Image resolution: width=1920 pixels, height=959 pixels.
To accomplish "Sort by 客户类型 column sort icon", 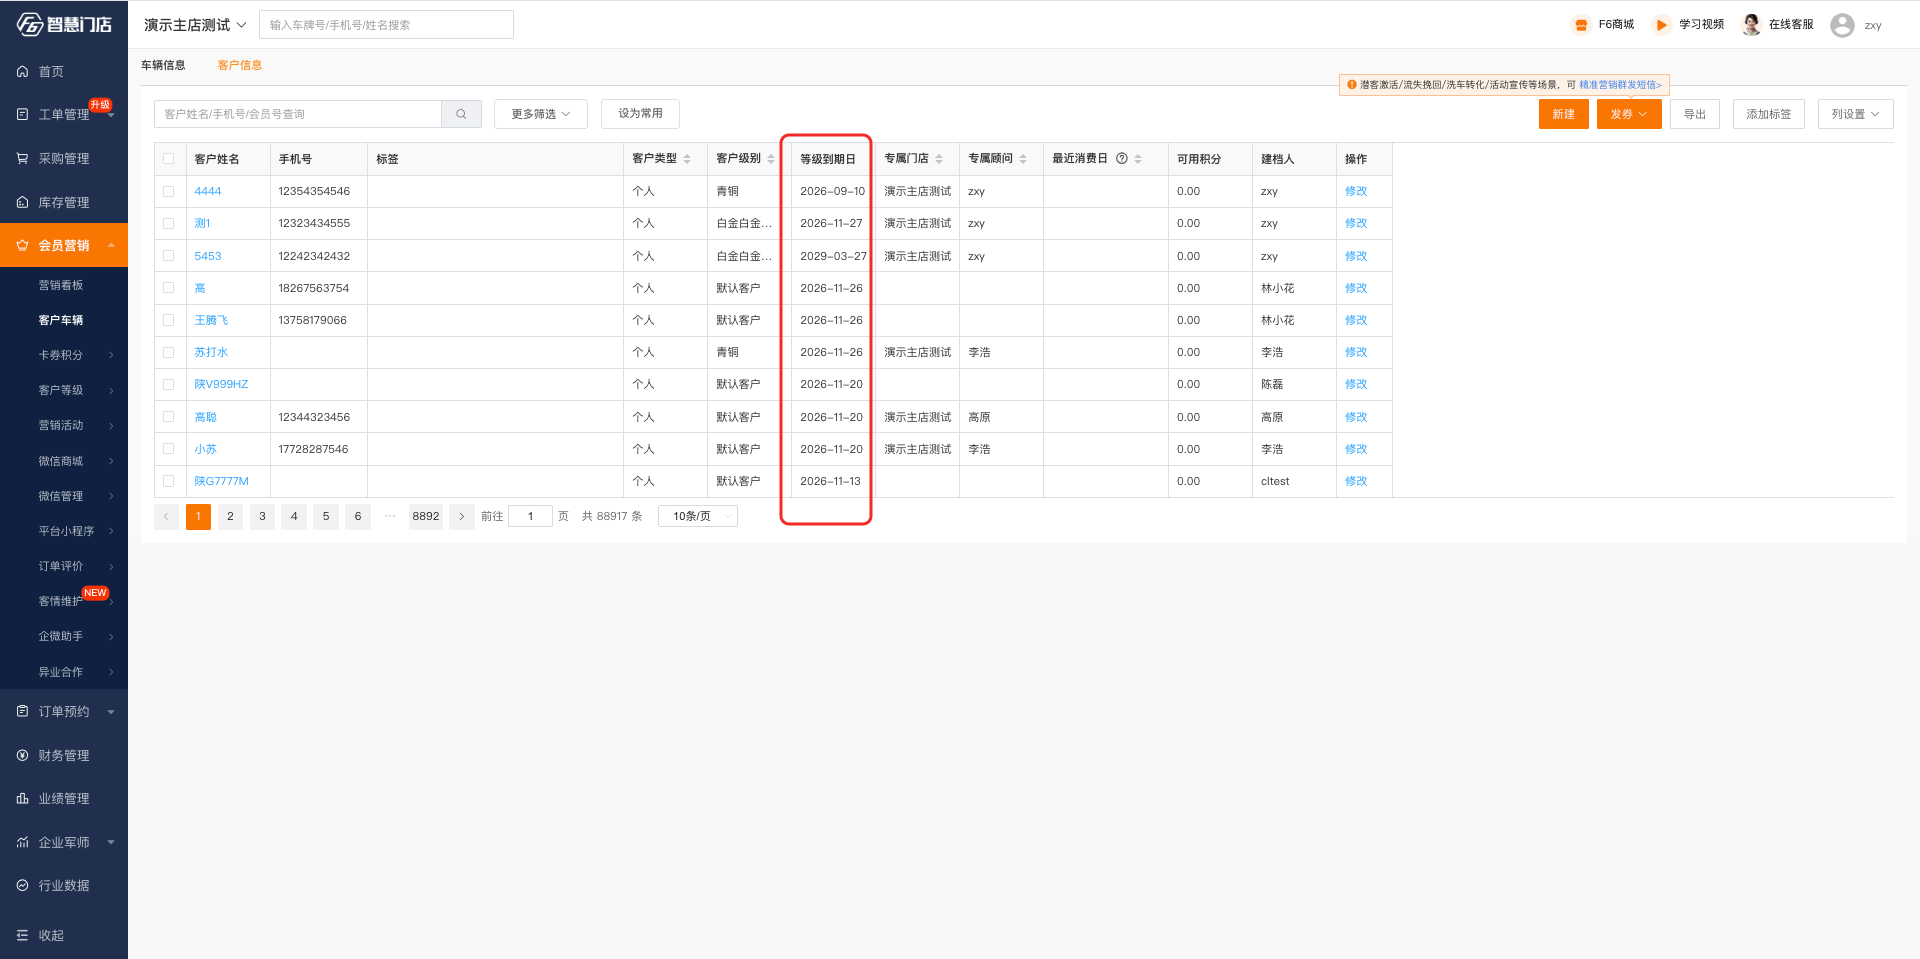I will click(x=687, y=159).
